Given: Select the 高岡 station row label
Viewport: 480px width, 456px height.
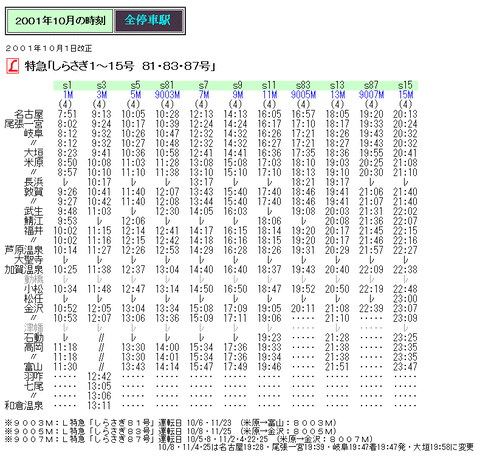Looking at the screenshot, I should click(34, 347).
